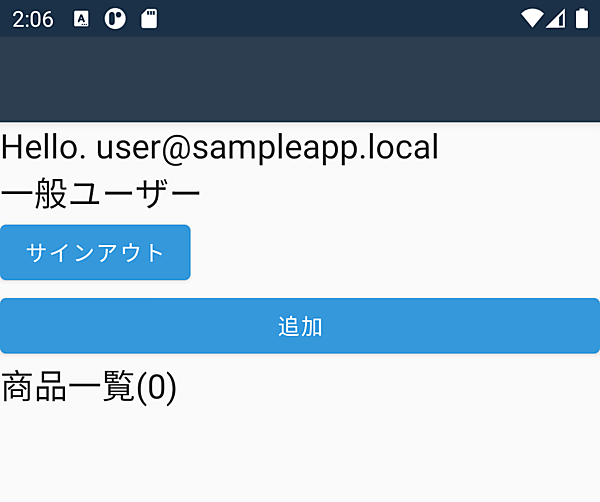Tap the Wi-Fi status icon

pyautogui.click(x=532, y=19)
